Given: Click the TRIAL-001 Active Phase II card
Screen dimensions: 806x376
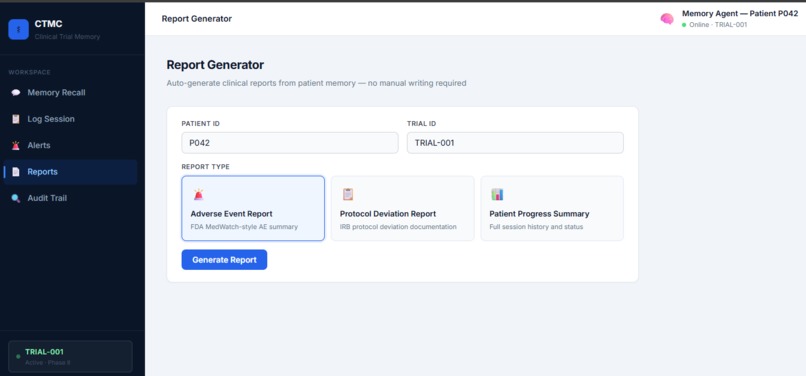Looking at the screenshot, I should [70, 356].
